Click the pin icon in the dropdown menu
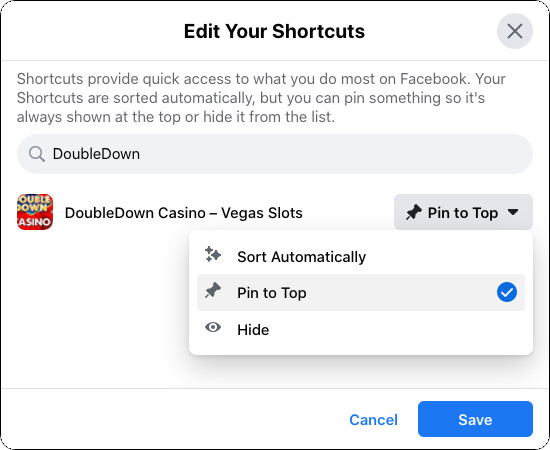The height and width of the screenshot is (450, 550). pos(213,290)
